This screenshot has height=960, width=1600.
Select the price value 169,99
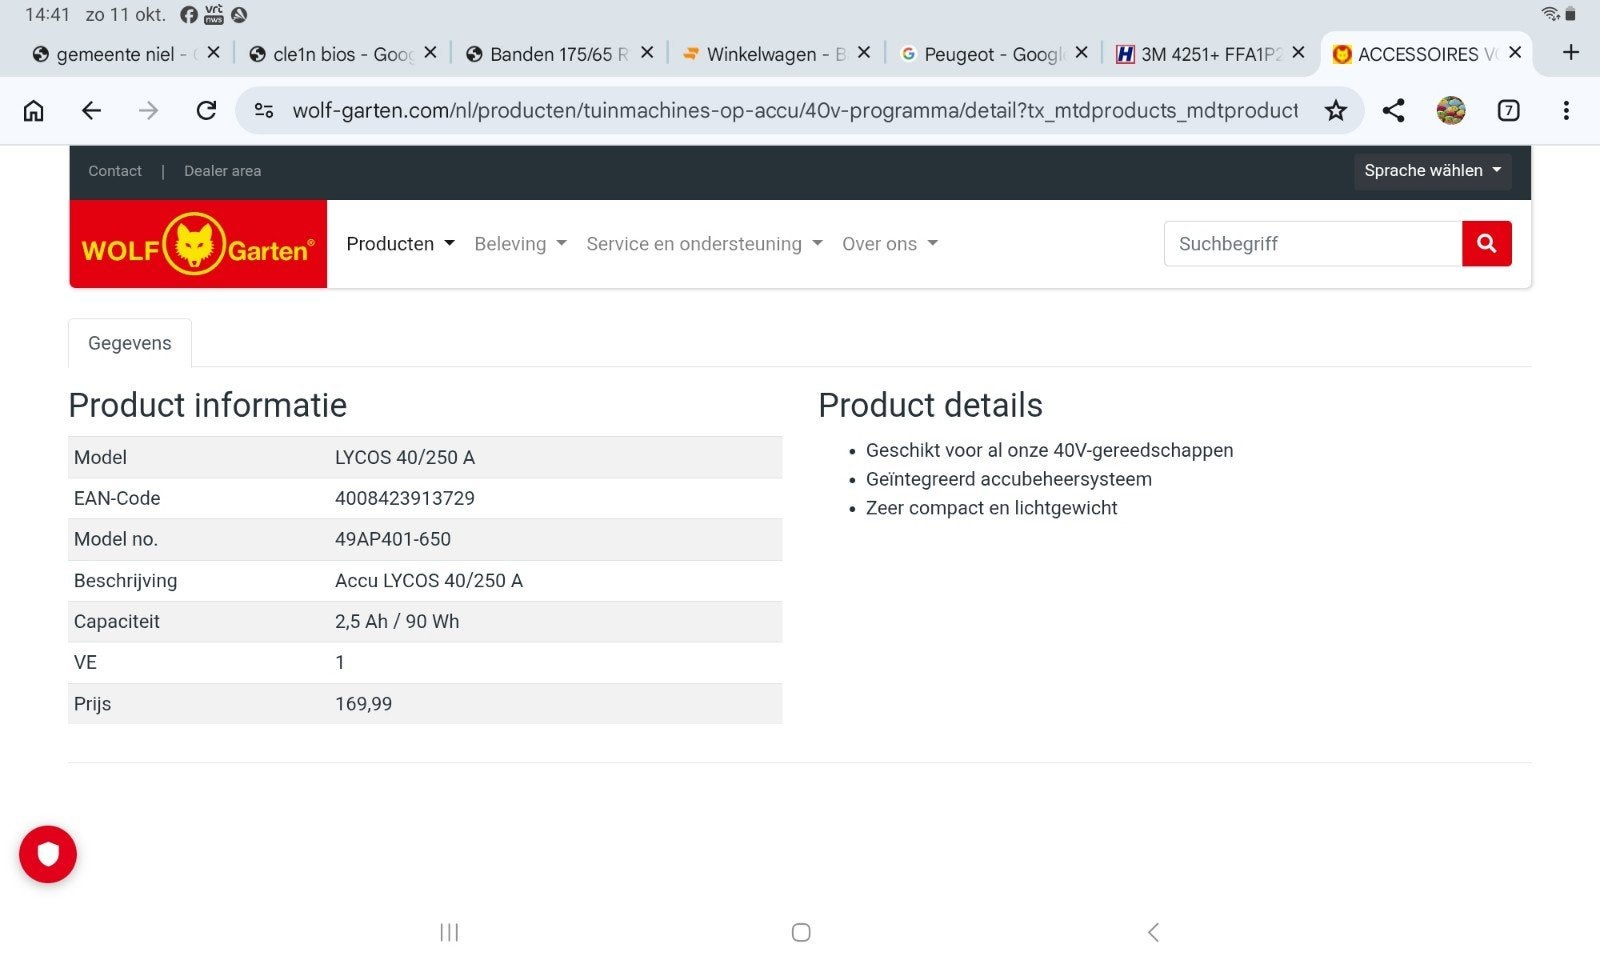364,704
